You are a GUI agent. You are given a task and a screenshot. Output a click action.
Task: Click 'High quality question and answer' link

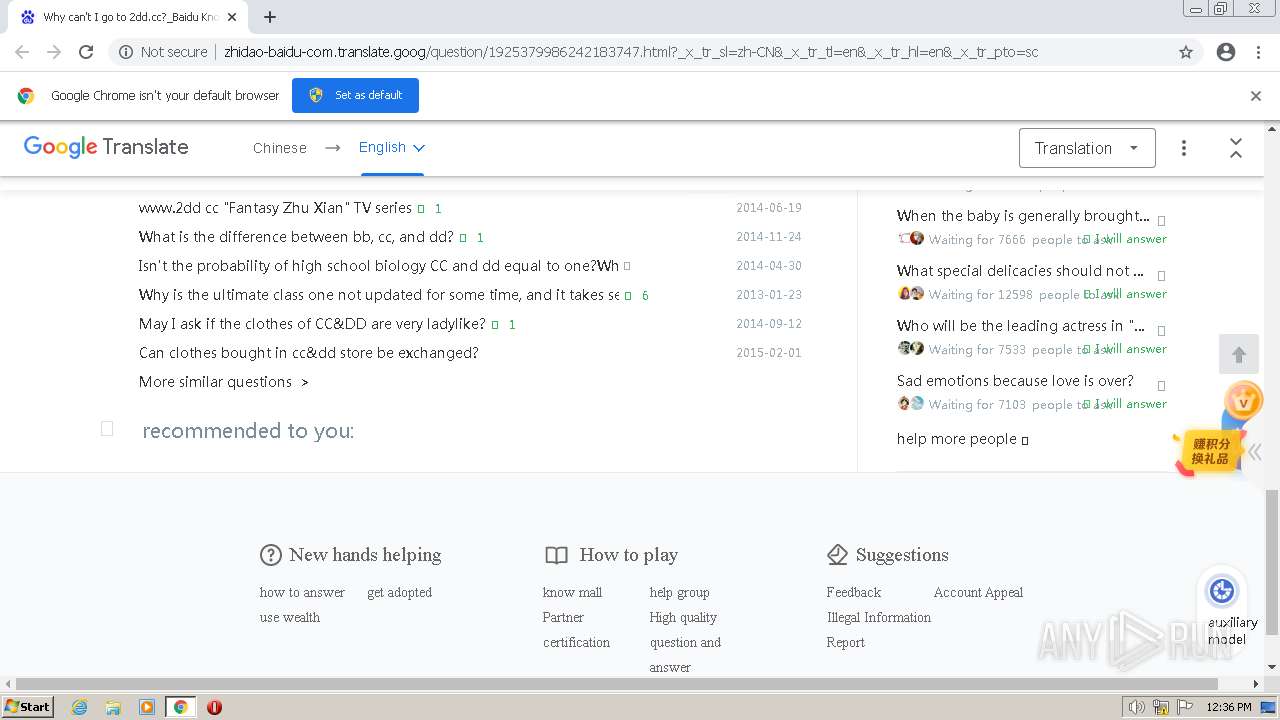point(685,642)
